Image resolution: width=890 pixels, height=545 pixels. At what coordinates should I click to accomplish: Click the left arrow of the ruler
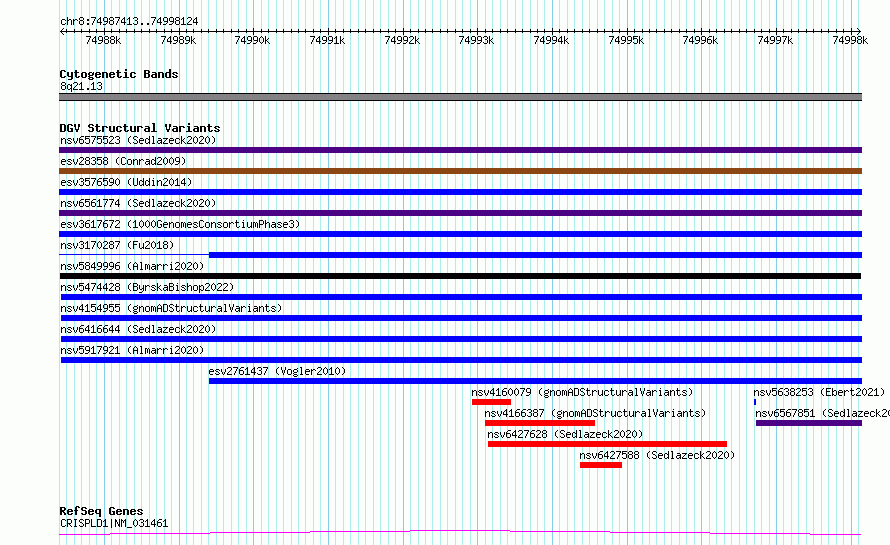[x=62, y=31]
